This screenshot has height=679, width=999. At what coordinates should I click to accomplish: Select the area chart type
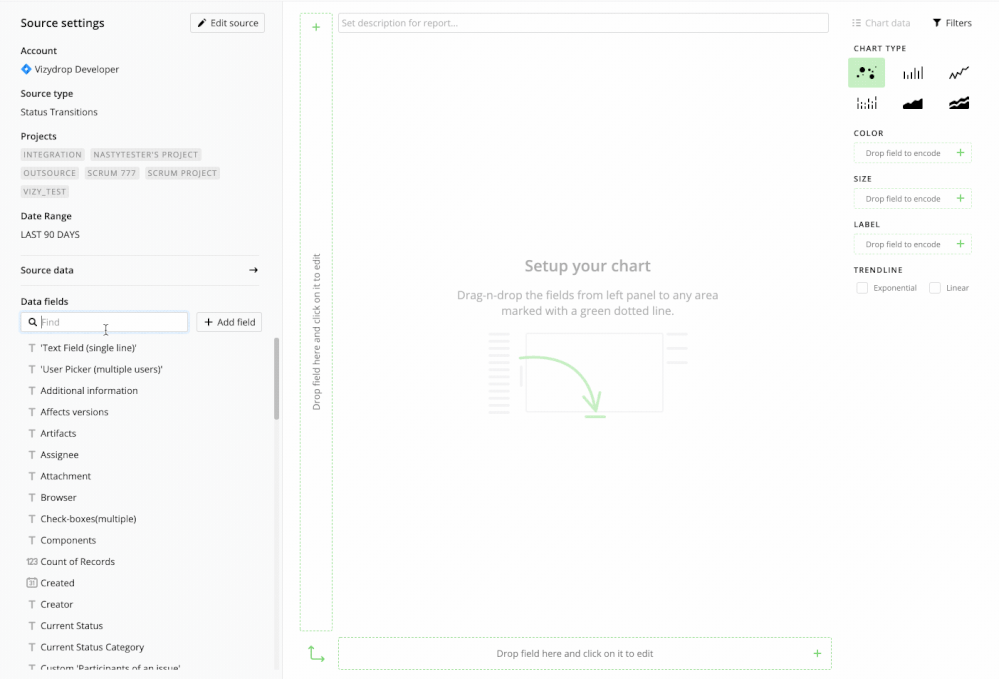tap(912, 102)
